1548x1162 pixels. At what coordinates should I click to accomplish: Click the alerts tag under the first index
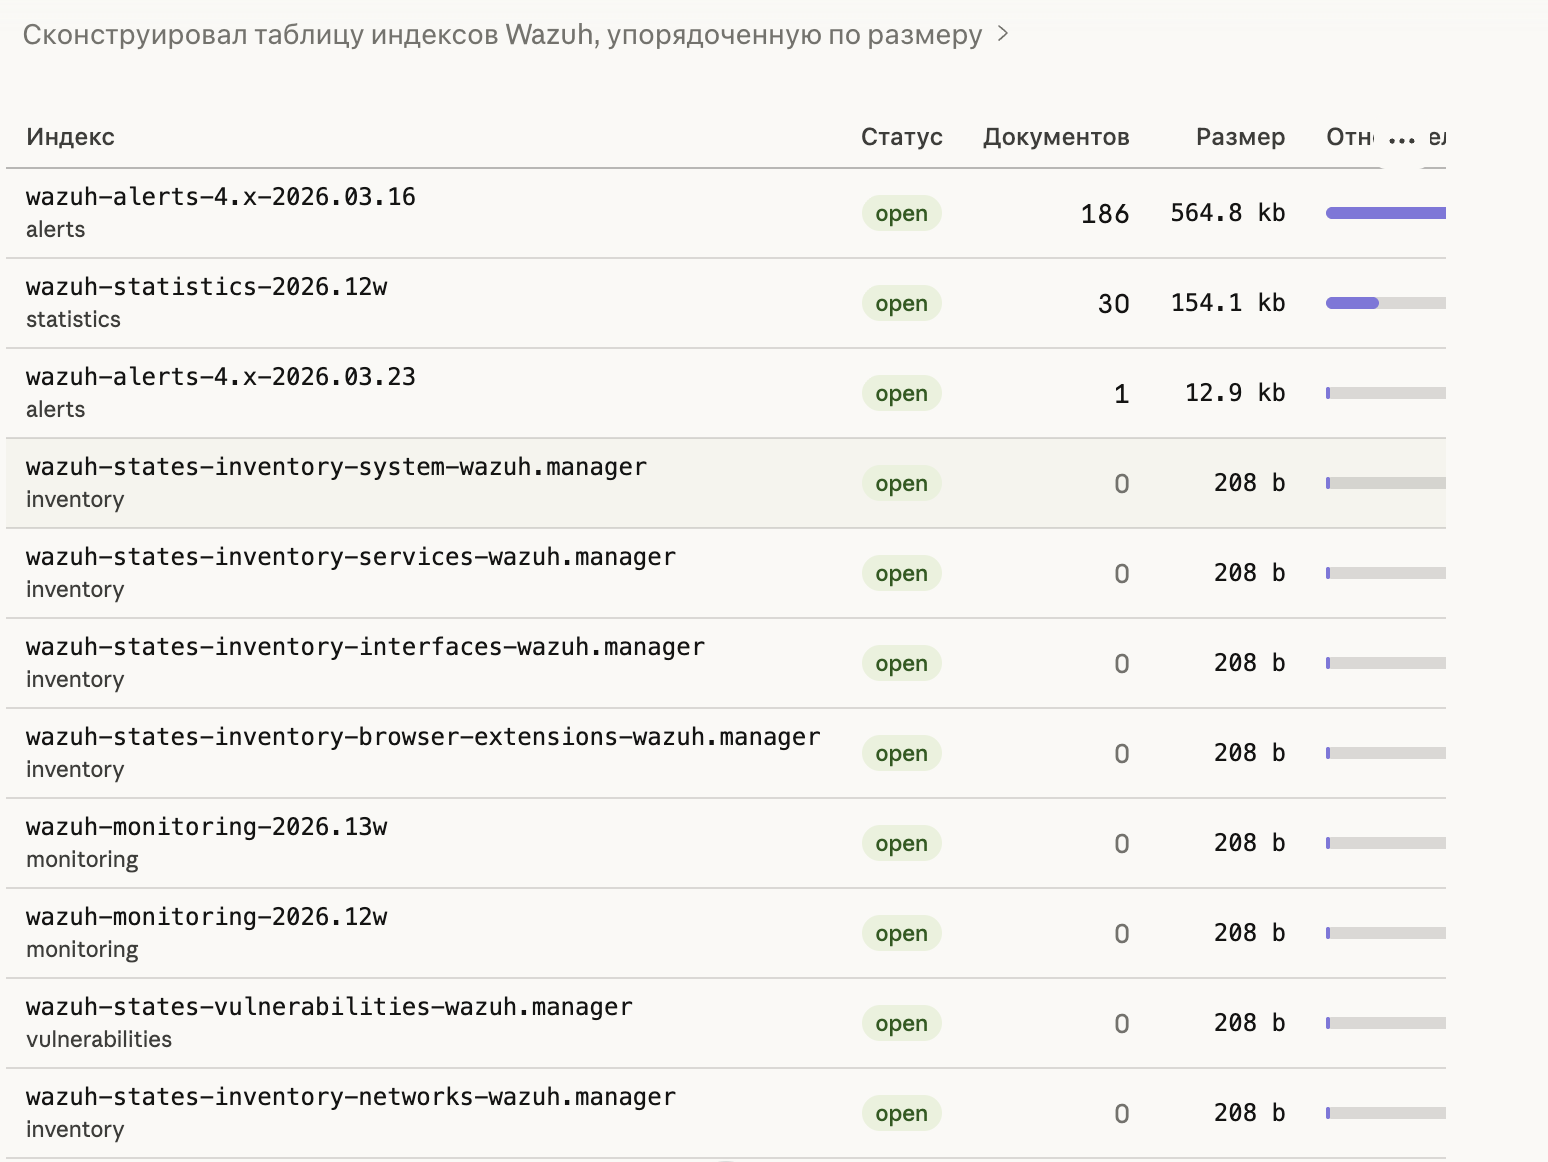click(55, 229)
